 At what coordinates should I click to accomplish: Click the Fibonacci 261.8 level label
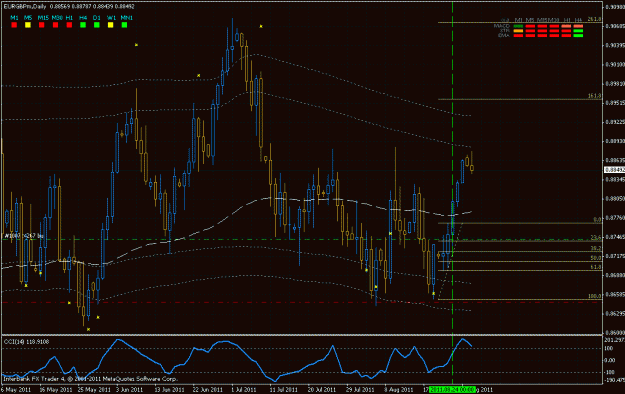click(x=594, y=19)
